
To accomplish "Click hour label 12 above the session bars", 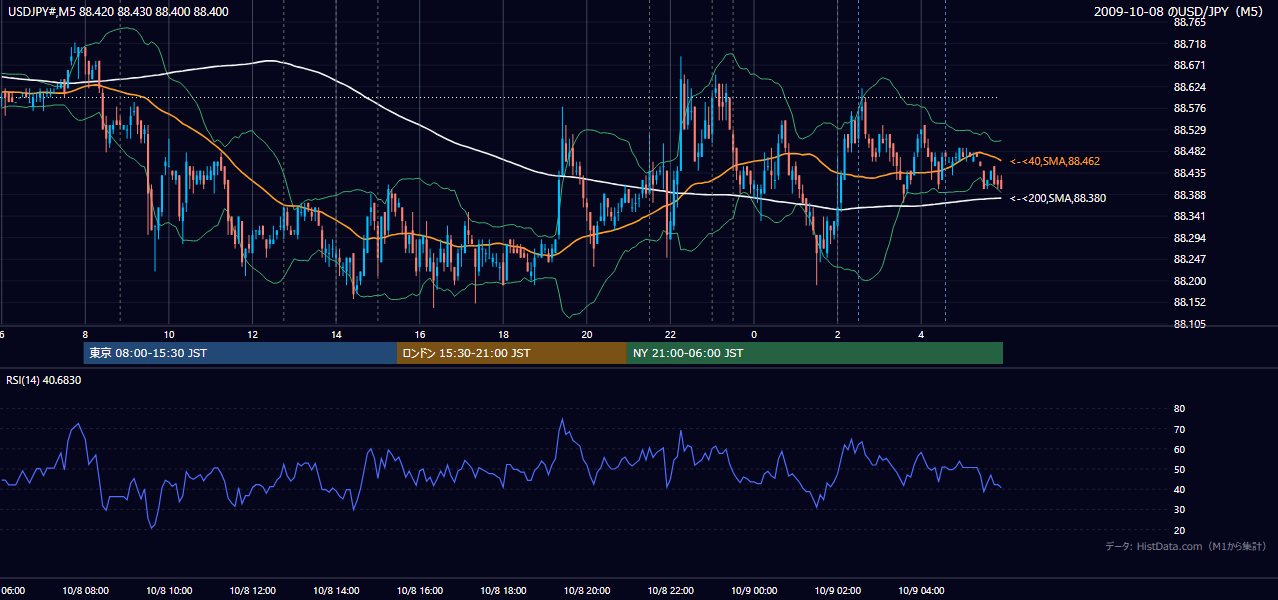I will tap(253, 334).
